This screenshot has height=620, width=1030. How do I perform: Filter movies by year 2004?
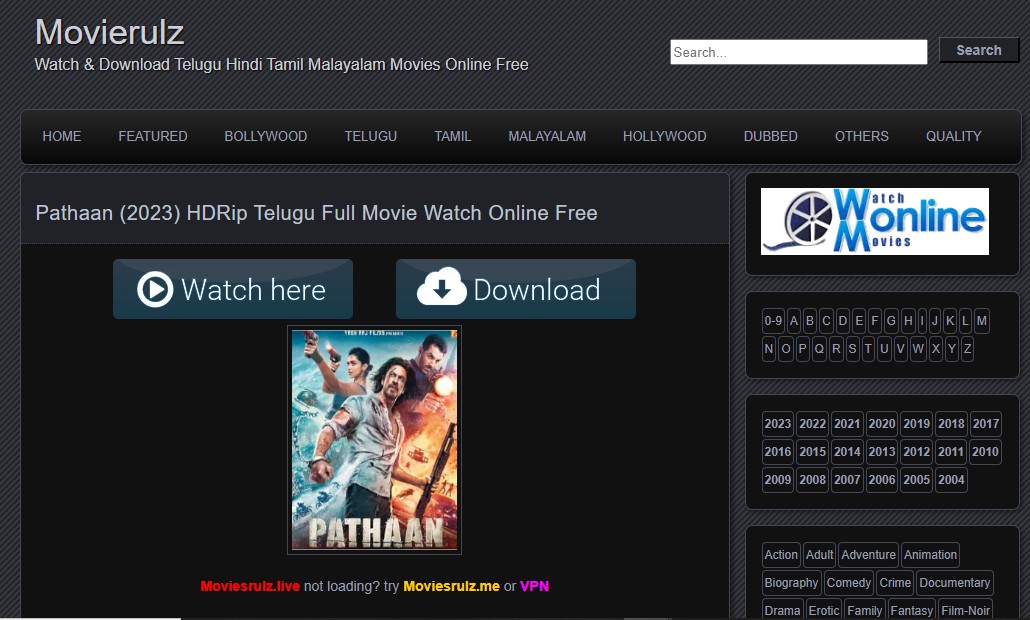click(x=951, y=479)
